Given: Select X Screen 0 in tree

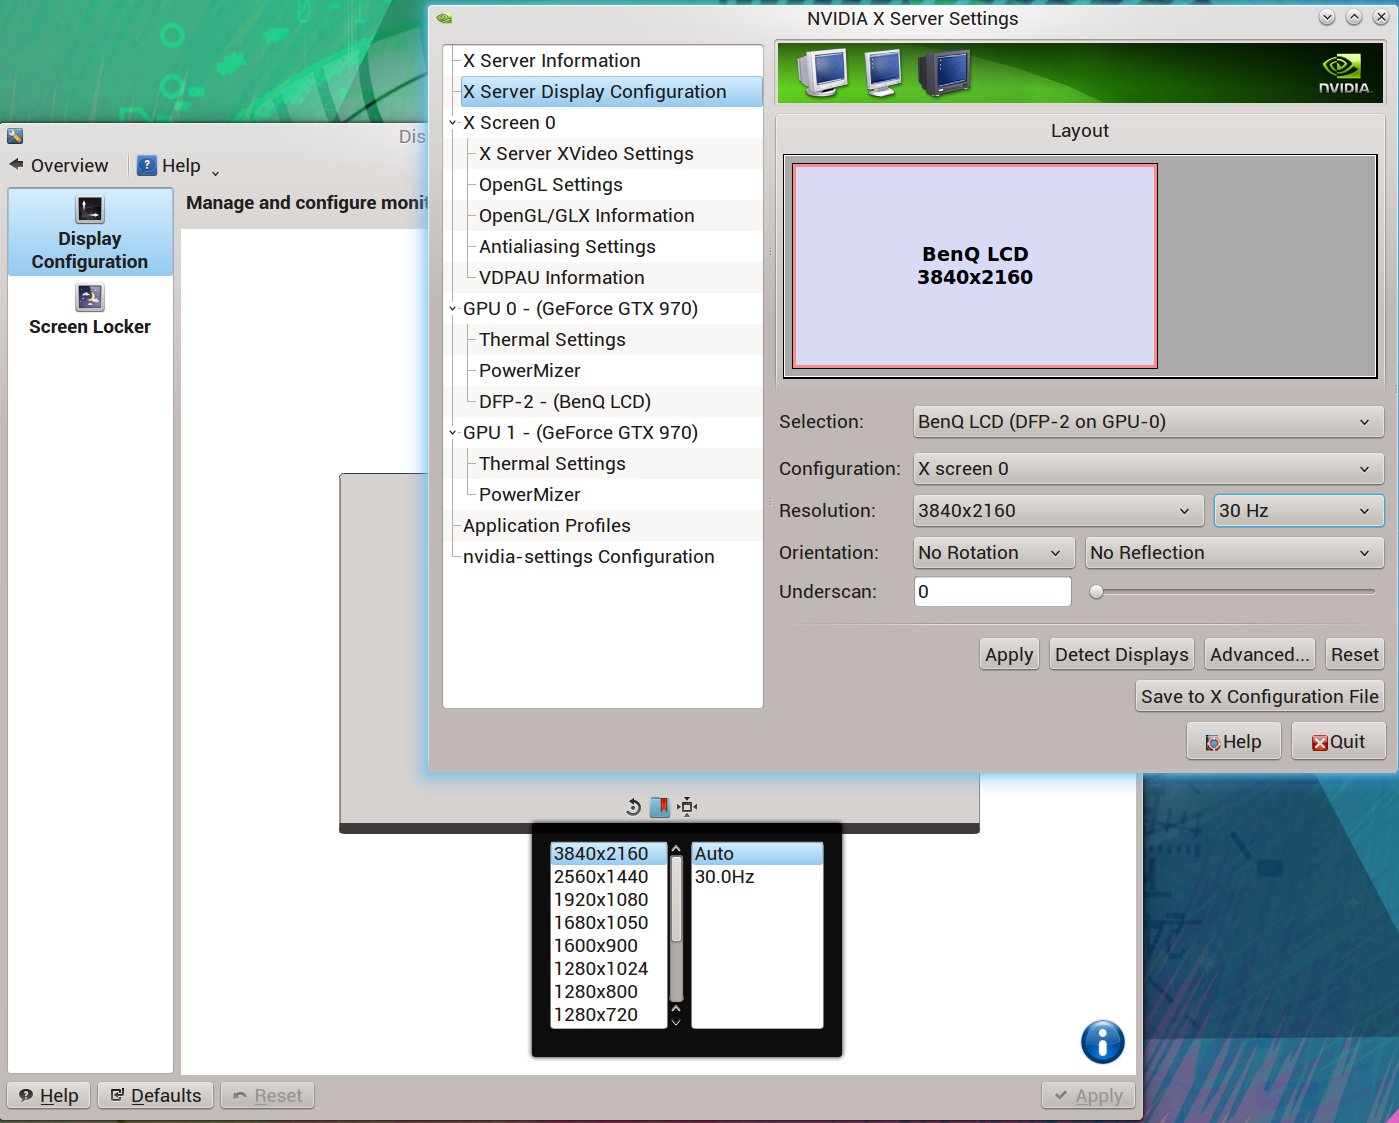Looking at the screenshot, I should (509, 123).
